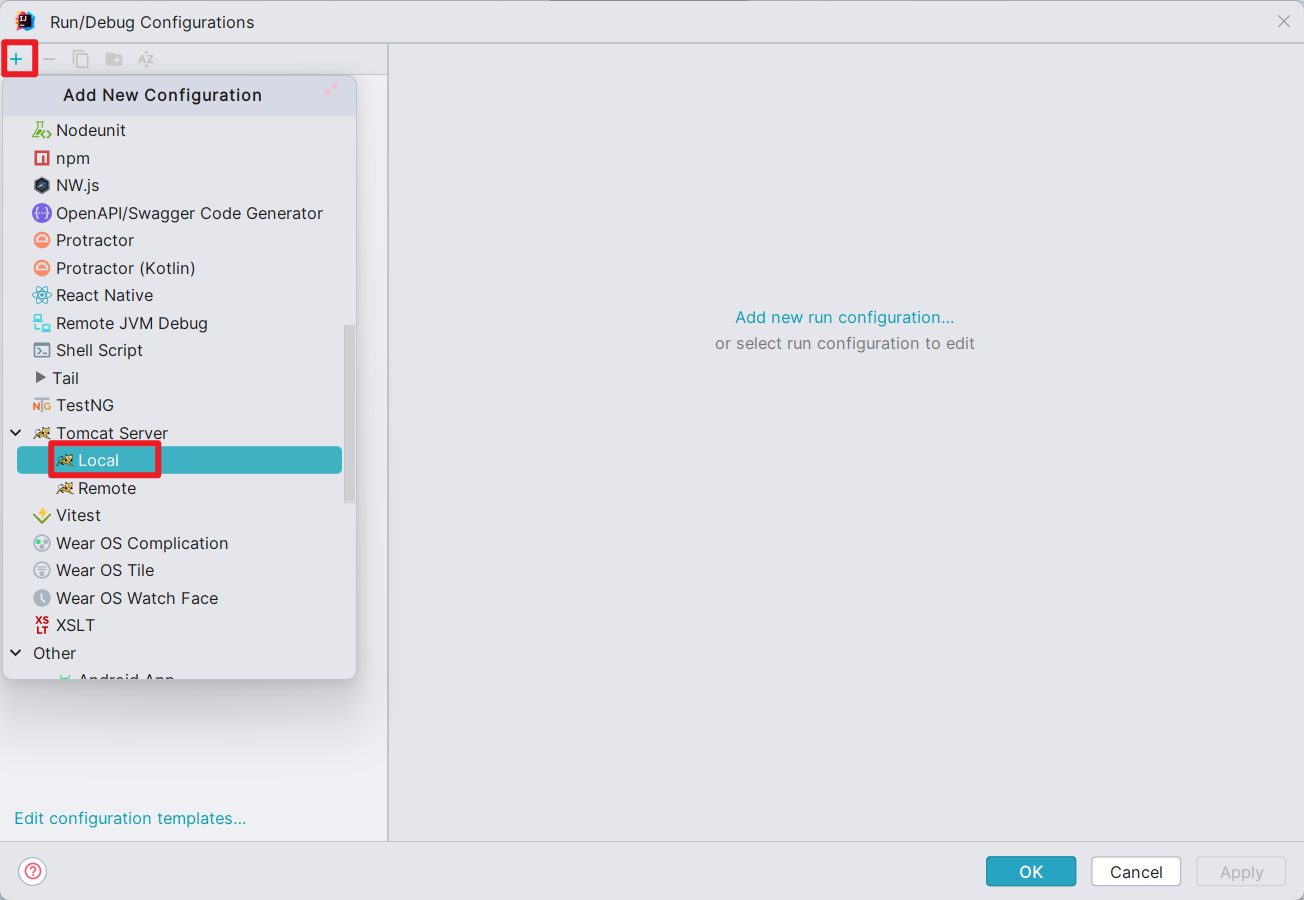Click the move-into-new-folder toolbar icon
Image resolution: width=1304 pixels, height=900 pixels.
(114, 59)
